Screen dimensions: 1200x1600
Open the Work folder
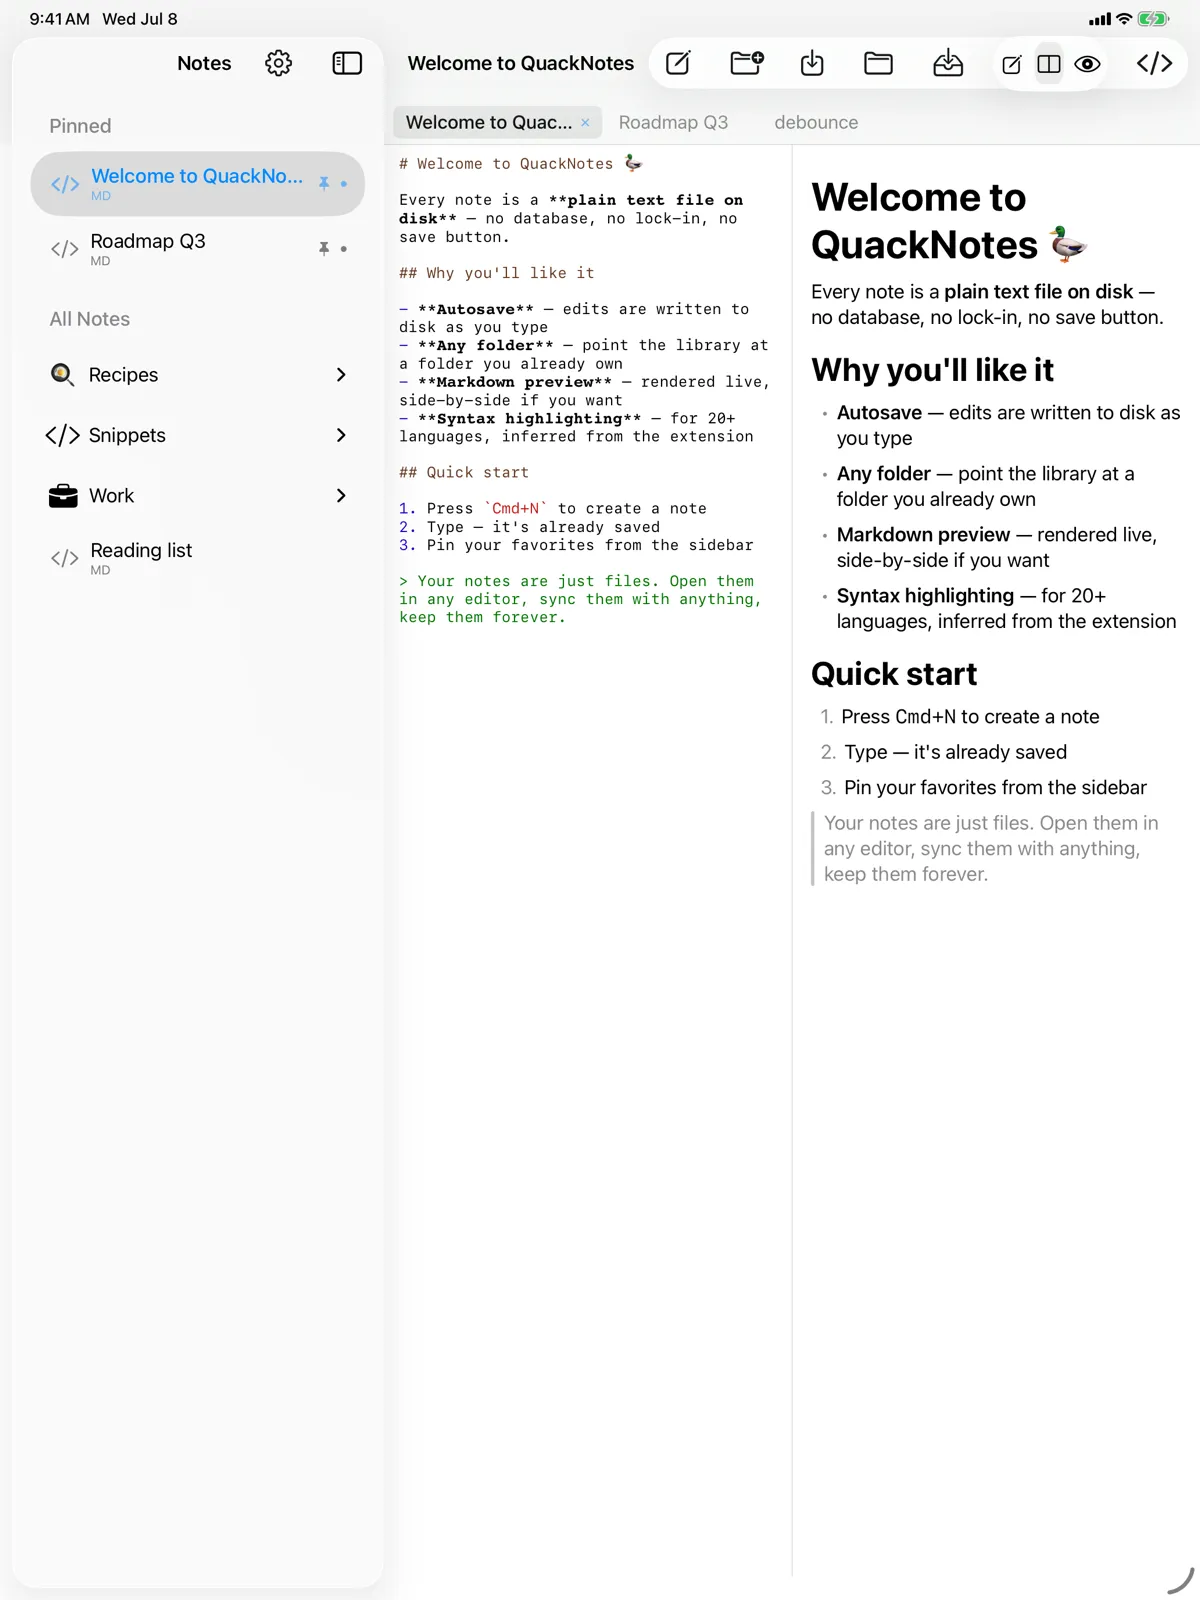[197, 496]
